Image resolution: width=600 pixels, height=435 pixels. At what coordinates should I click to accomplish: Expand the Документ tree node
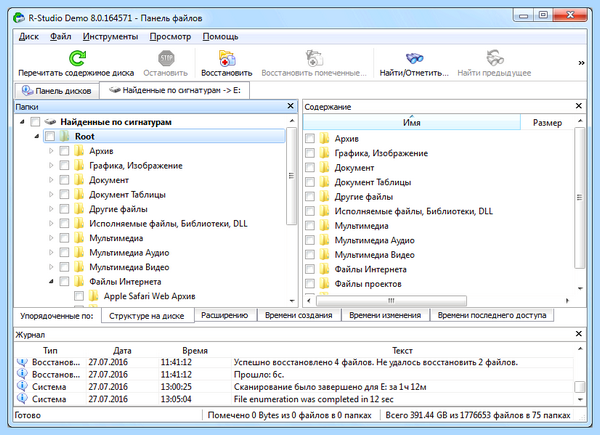tap(51, 180)
